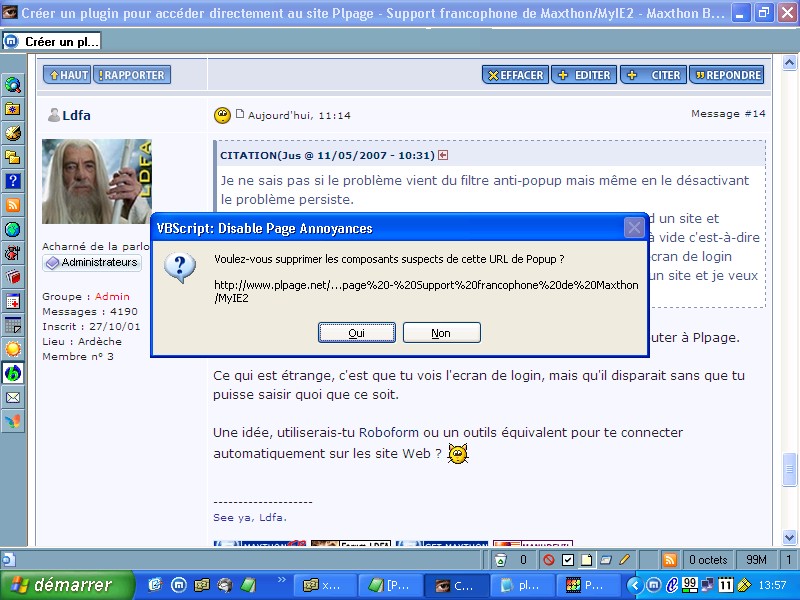Switch to the 'P...' colorful grid taskbar window

pyautogui.click(x=589, y=585)
